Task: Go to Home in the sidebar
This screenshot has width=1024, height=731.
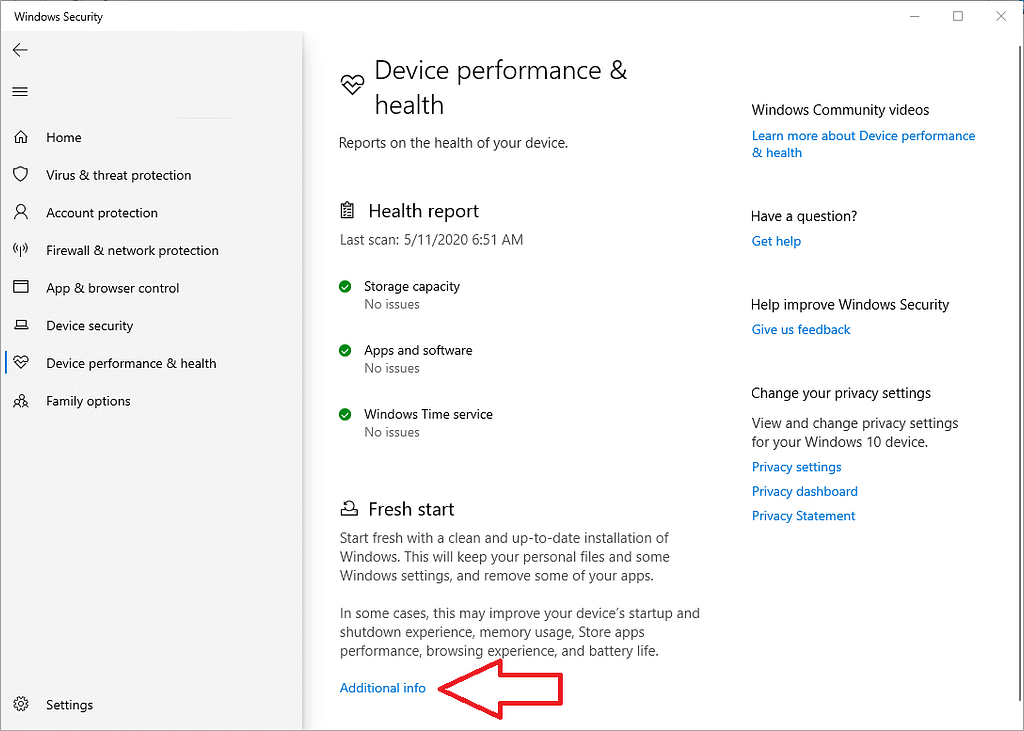Action: pyautogui.click(x=152, y=137)
